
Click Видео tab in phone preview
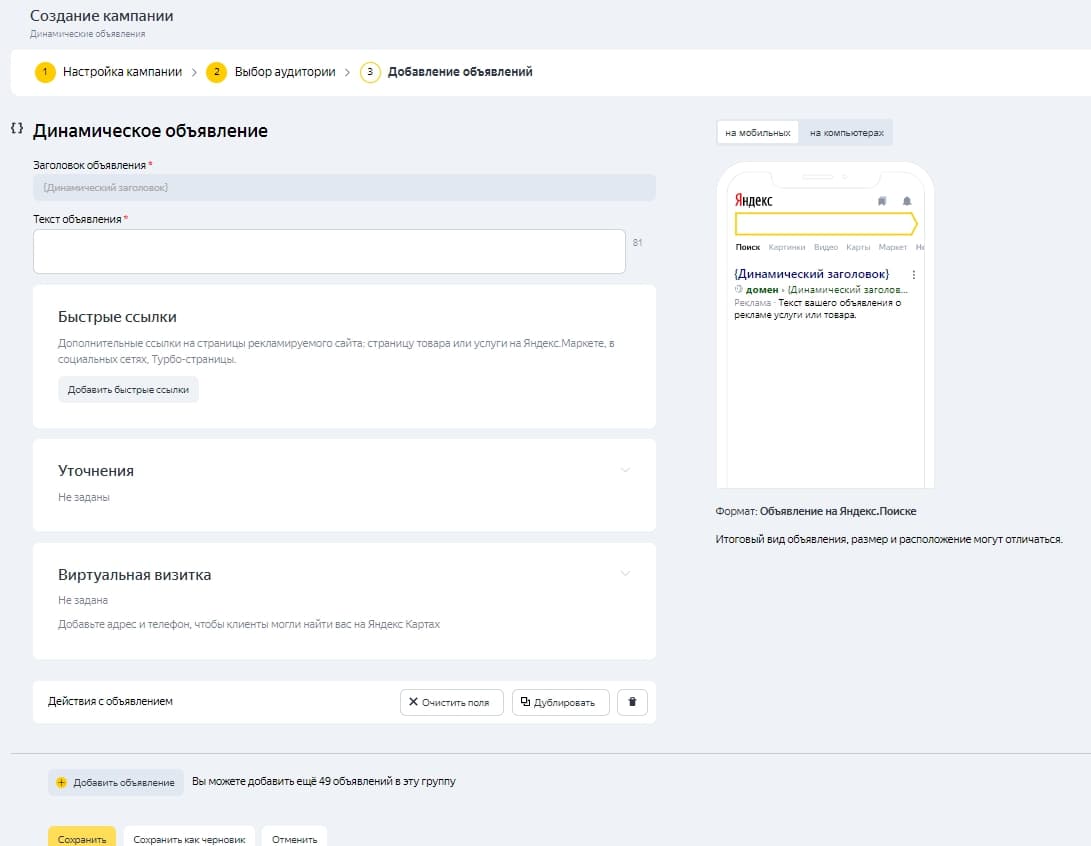click(x=825, y=247)
